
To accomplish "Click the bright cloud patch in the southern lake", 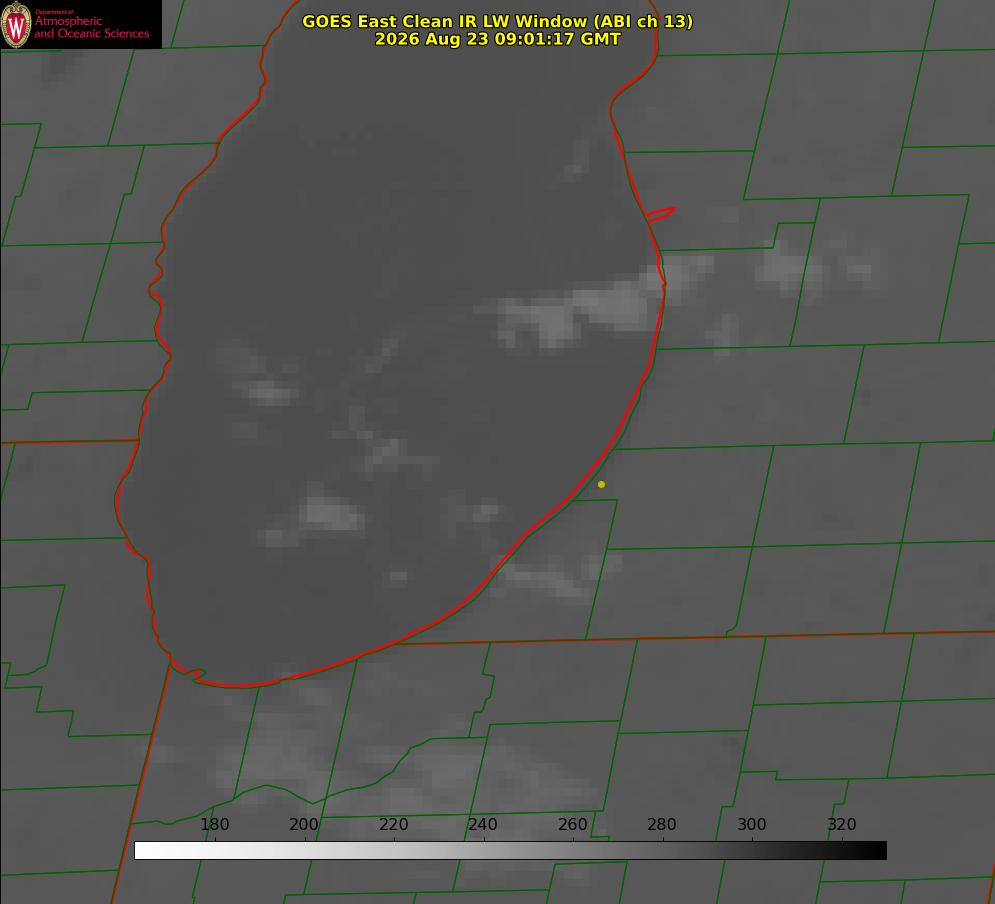I will point(330,513).
